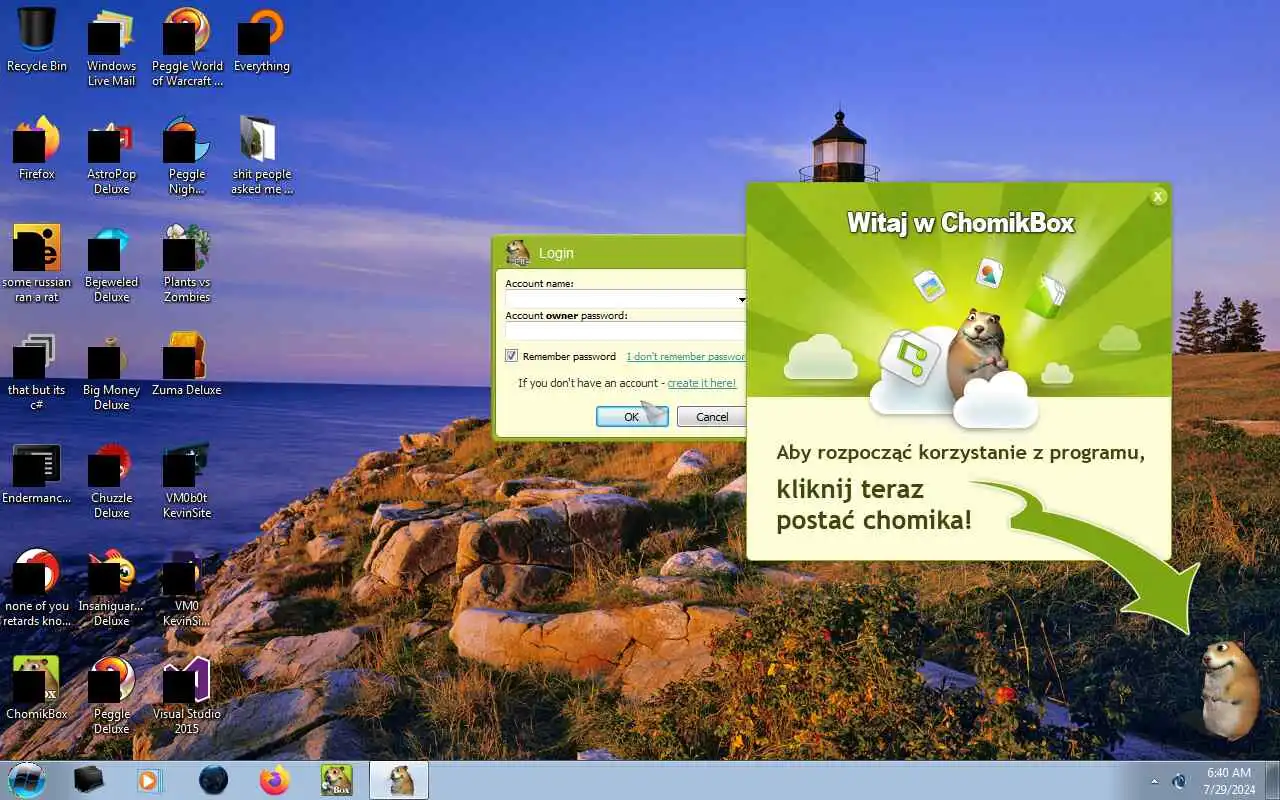This screenshot has height=800, width=1280.
Task: Select 'none of you retards kno...' desktop icon
Action: click(37, 586)
